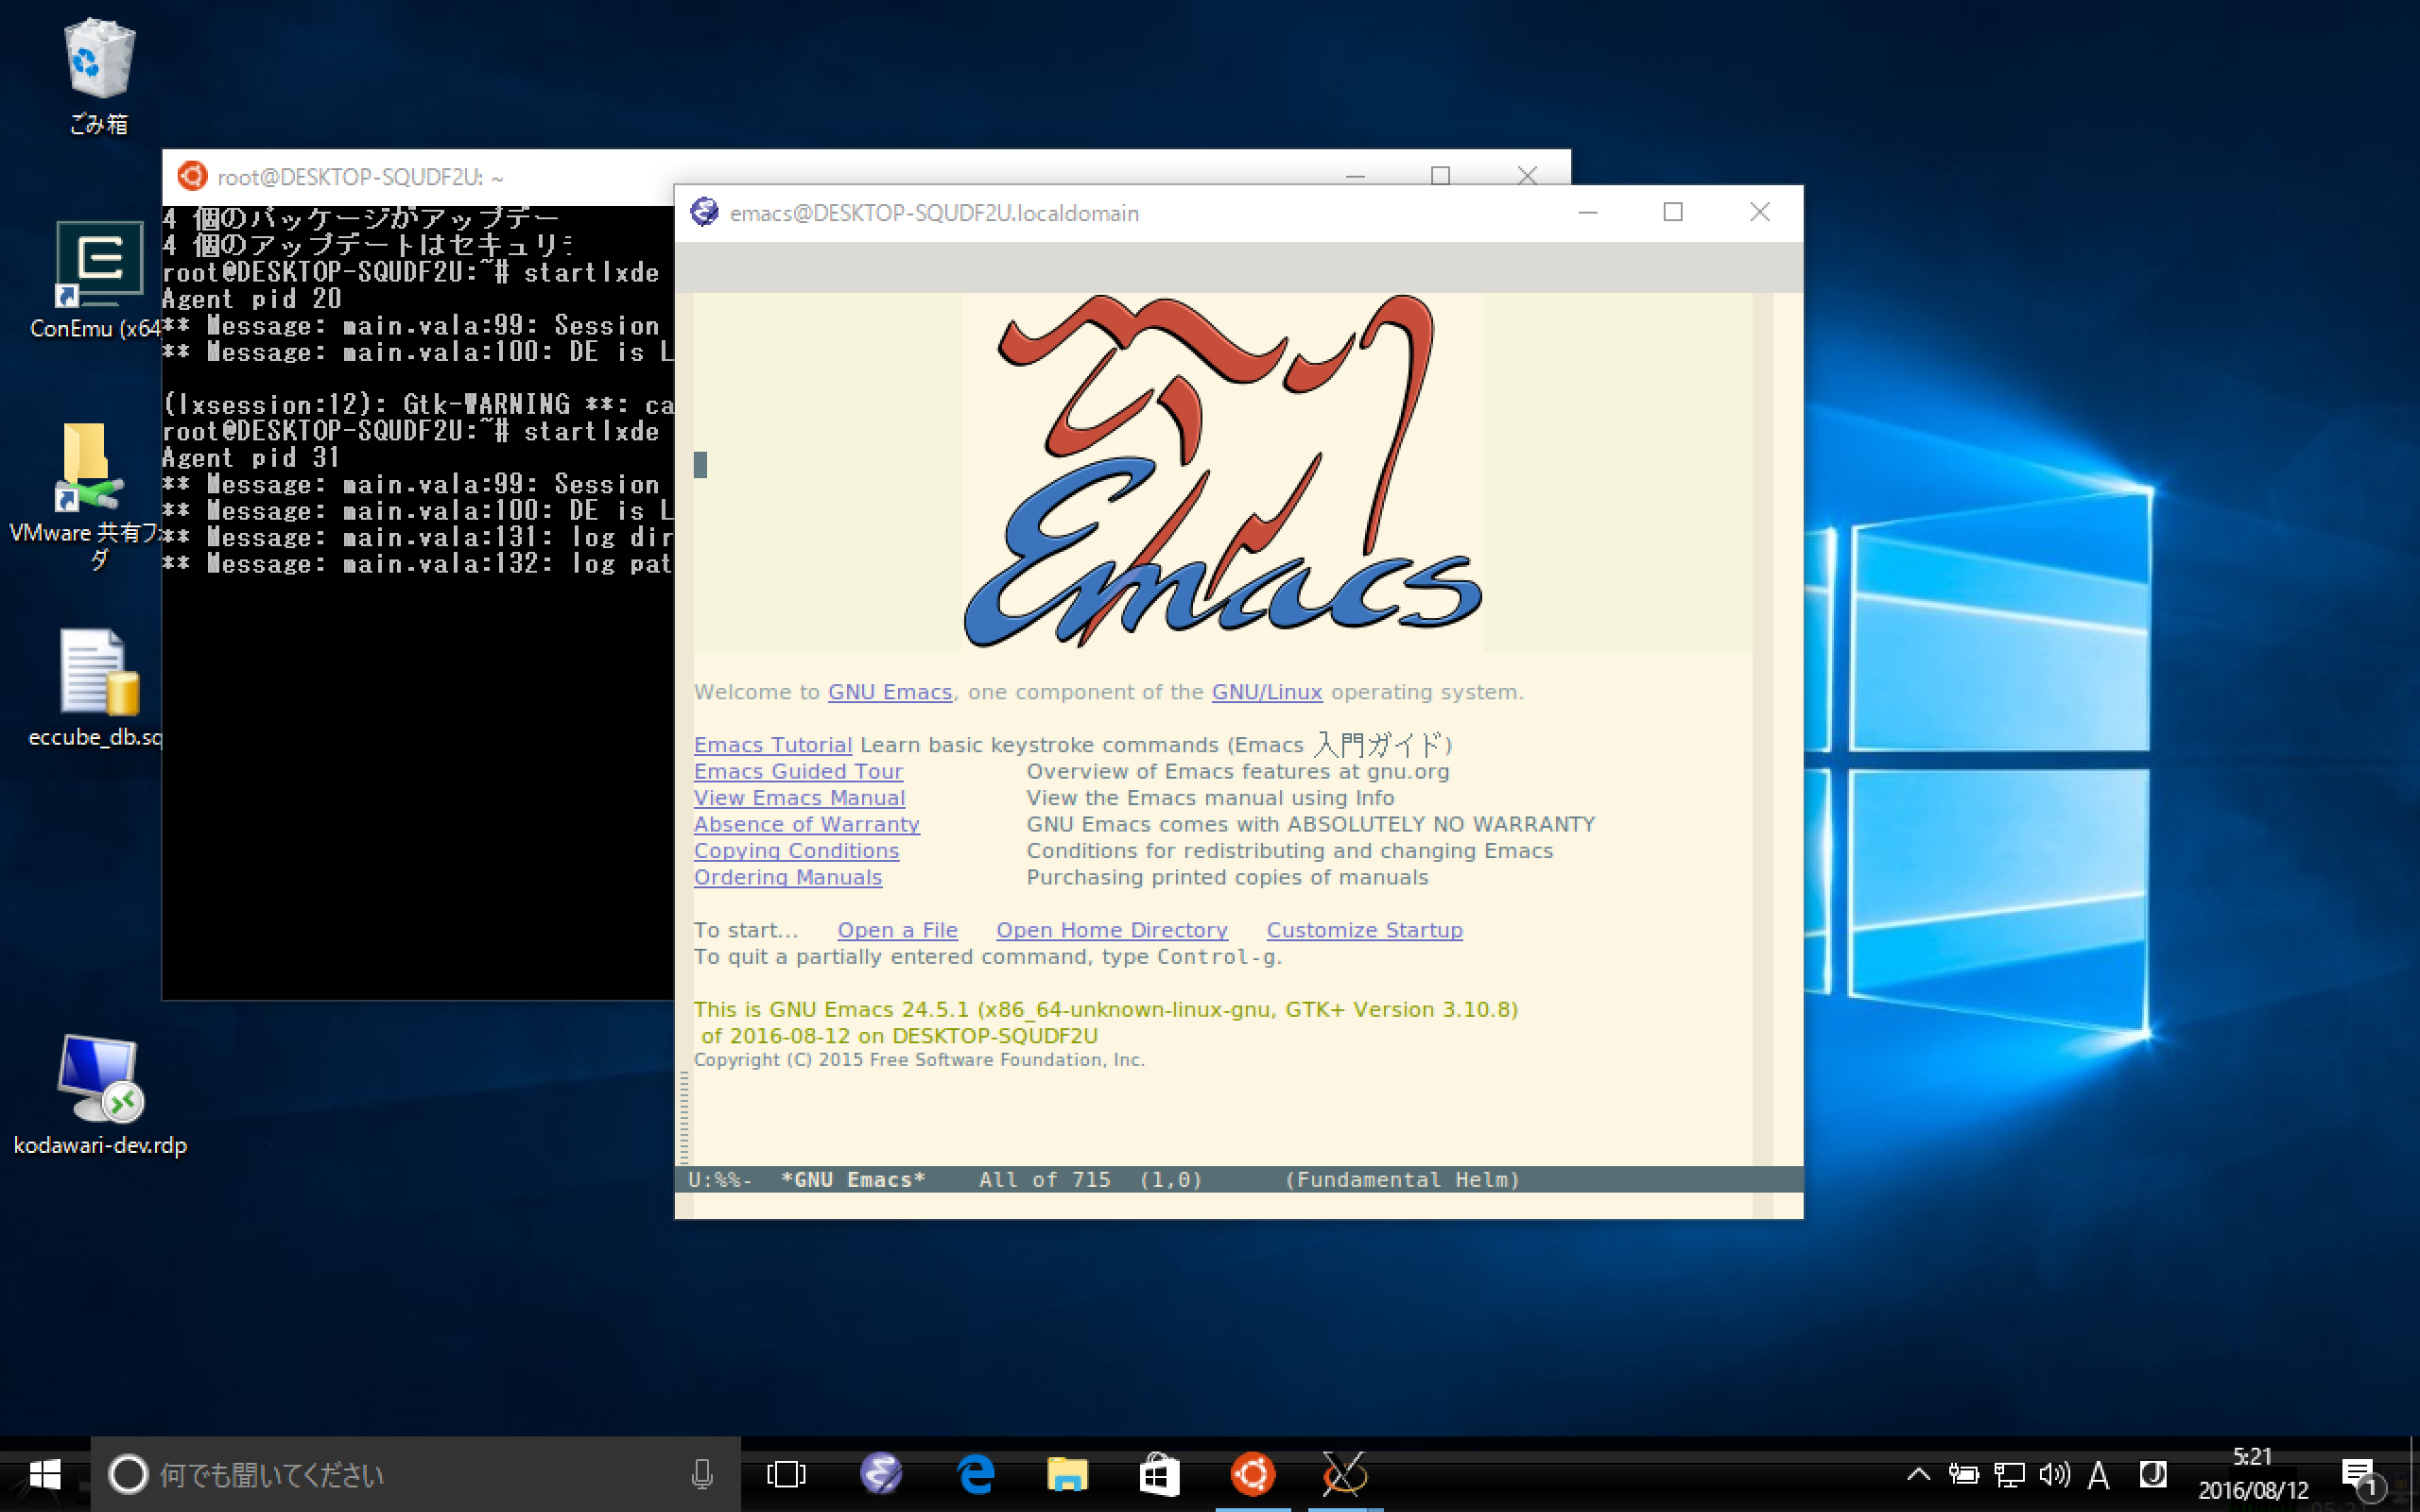Open File Explorer from the taskbar
The width and height of the screenshot is (2420, 1512).
tap(1067, 1474)
